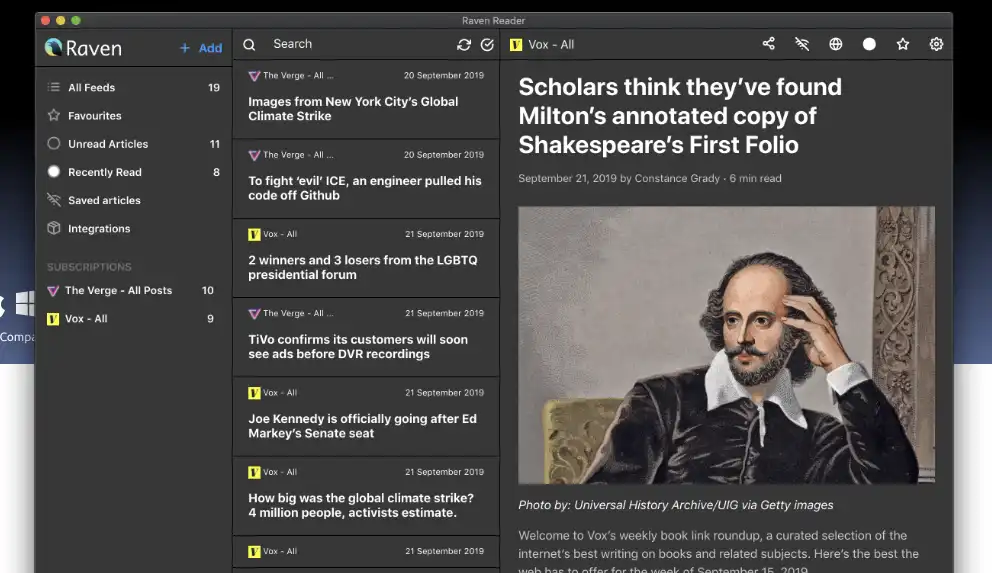The height and width of the screenshot is (573, 992).
Task: Click Vox icon on 'How big was' item
Action: point(254,472)
